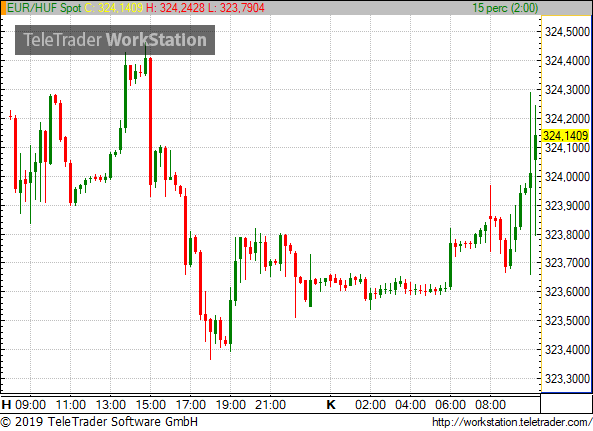
Task: Click the last green candle at chart right edge
Action: point(536,147)
